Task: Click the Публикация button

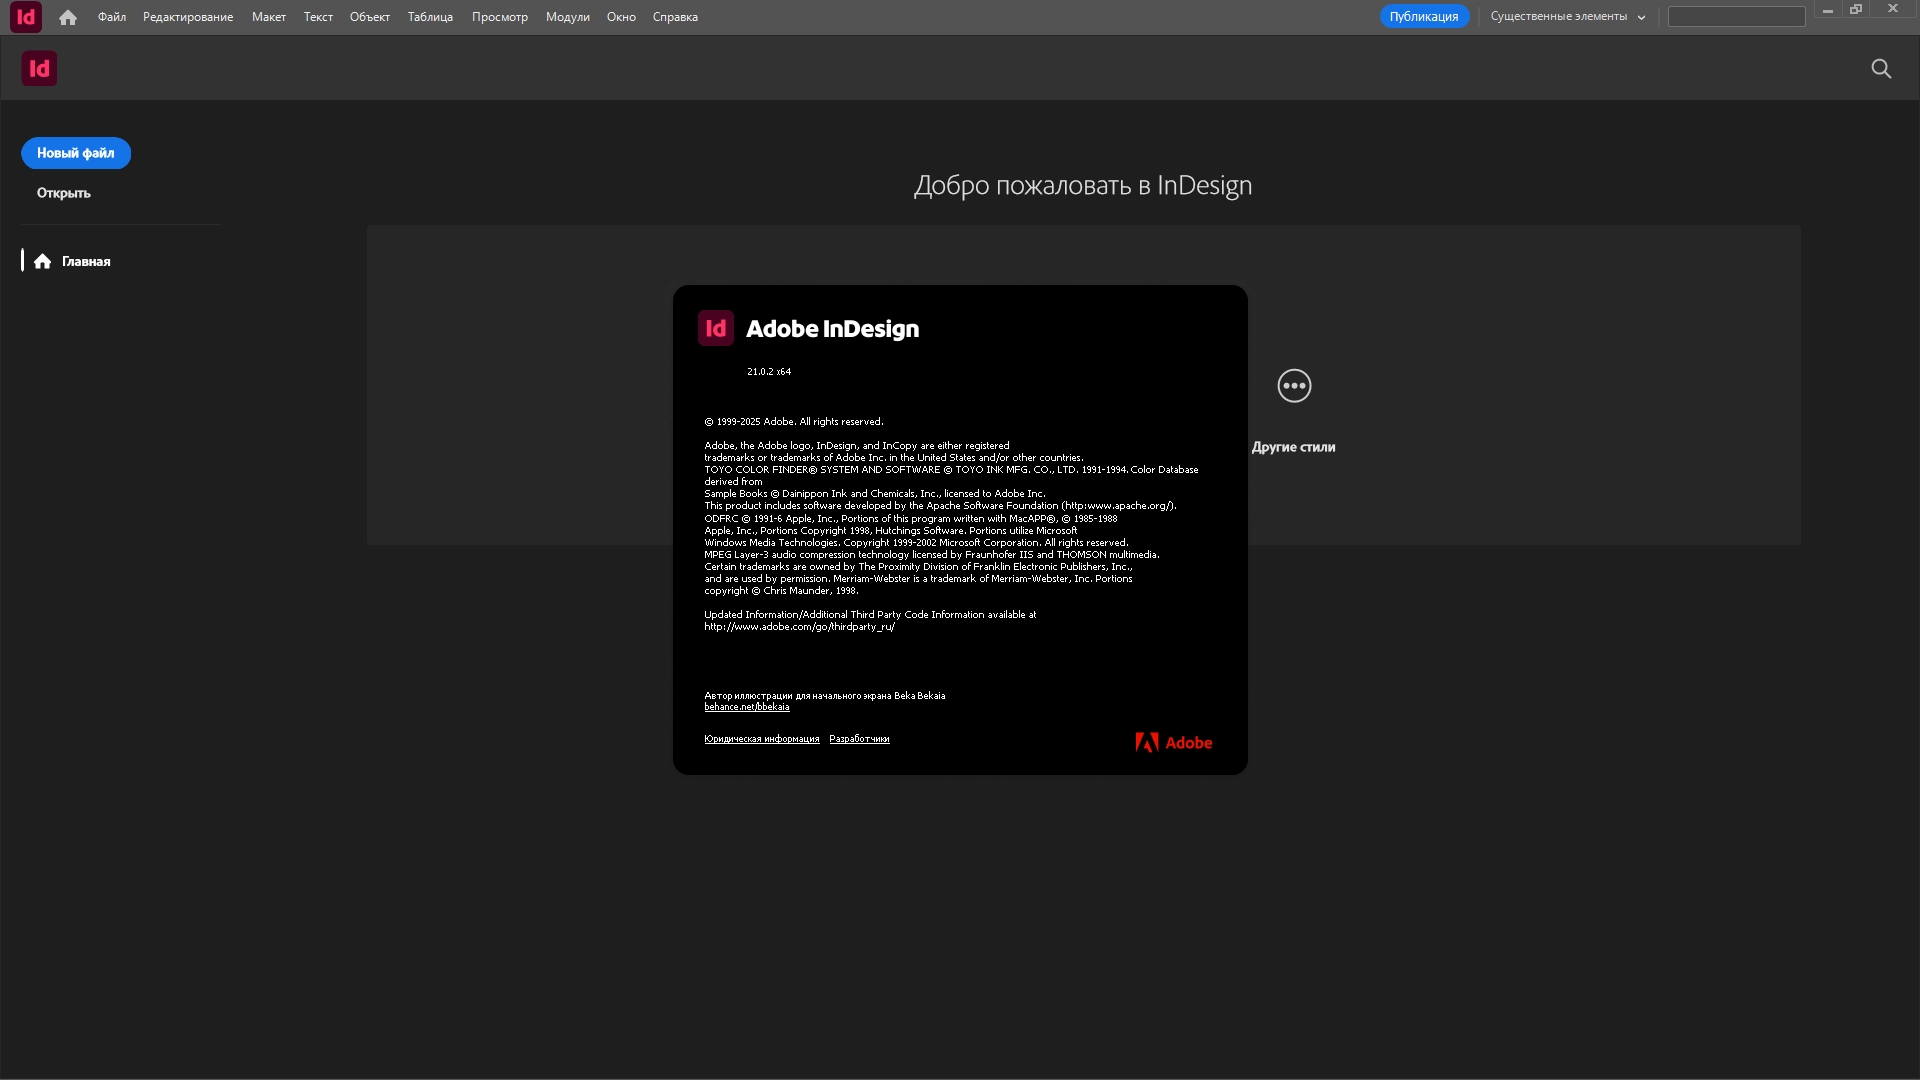Action: [1423, 17]
